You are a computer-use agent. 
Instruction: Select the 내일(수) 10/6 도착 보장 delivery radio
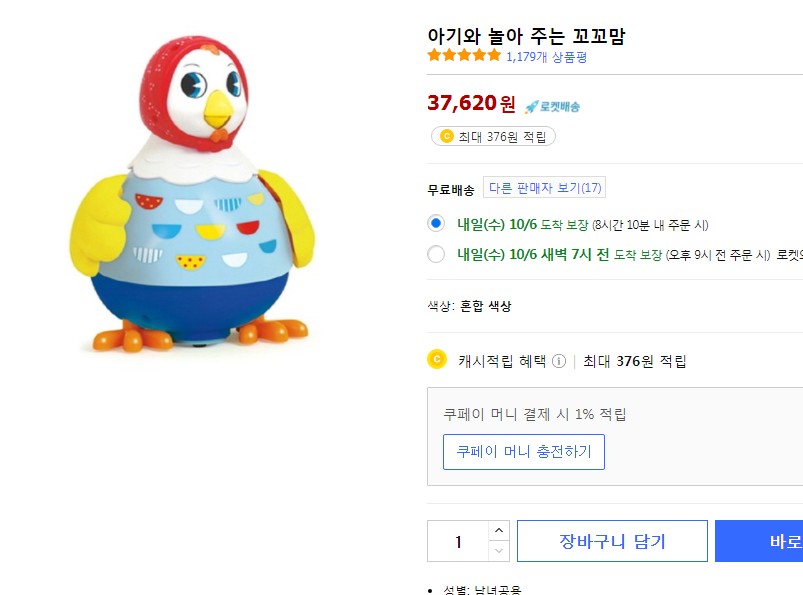[x=436, y=224]
